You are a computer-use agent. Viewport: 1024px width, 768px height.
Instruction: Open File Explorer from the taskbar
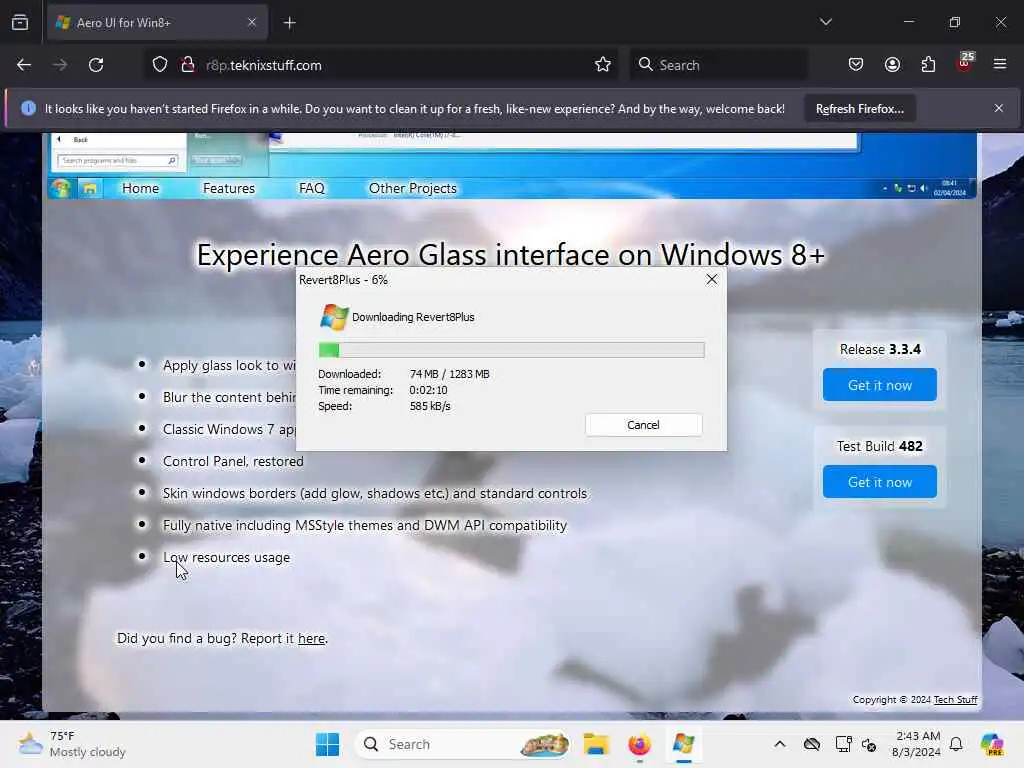(x=596, y=744)
